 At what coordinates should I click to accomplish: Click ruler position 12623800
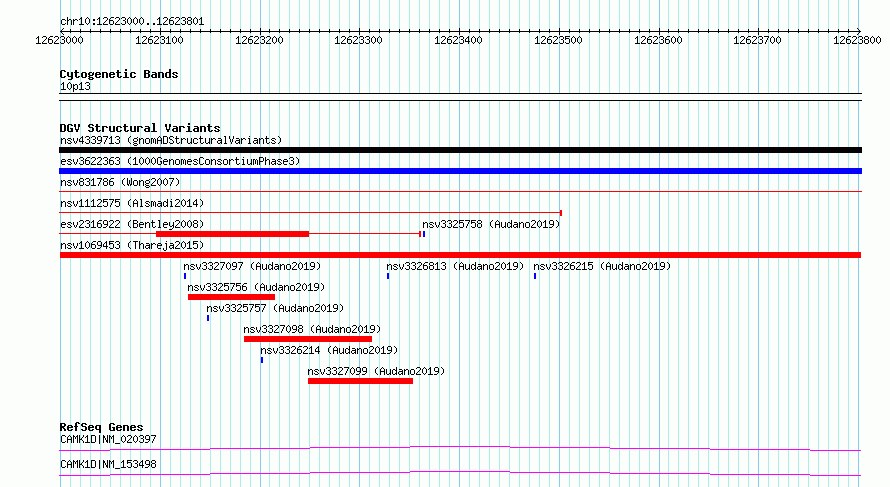click(x=858, y=40)
